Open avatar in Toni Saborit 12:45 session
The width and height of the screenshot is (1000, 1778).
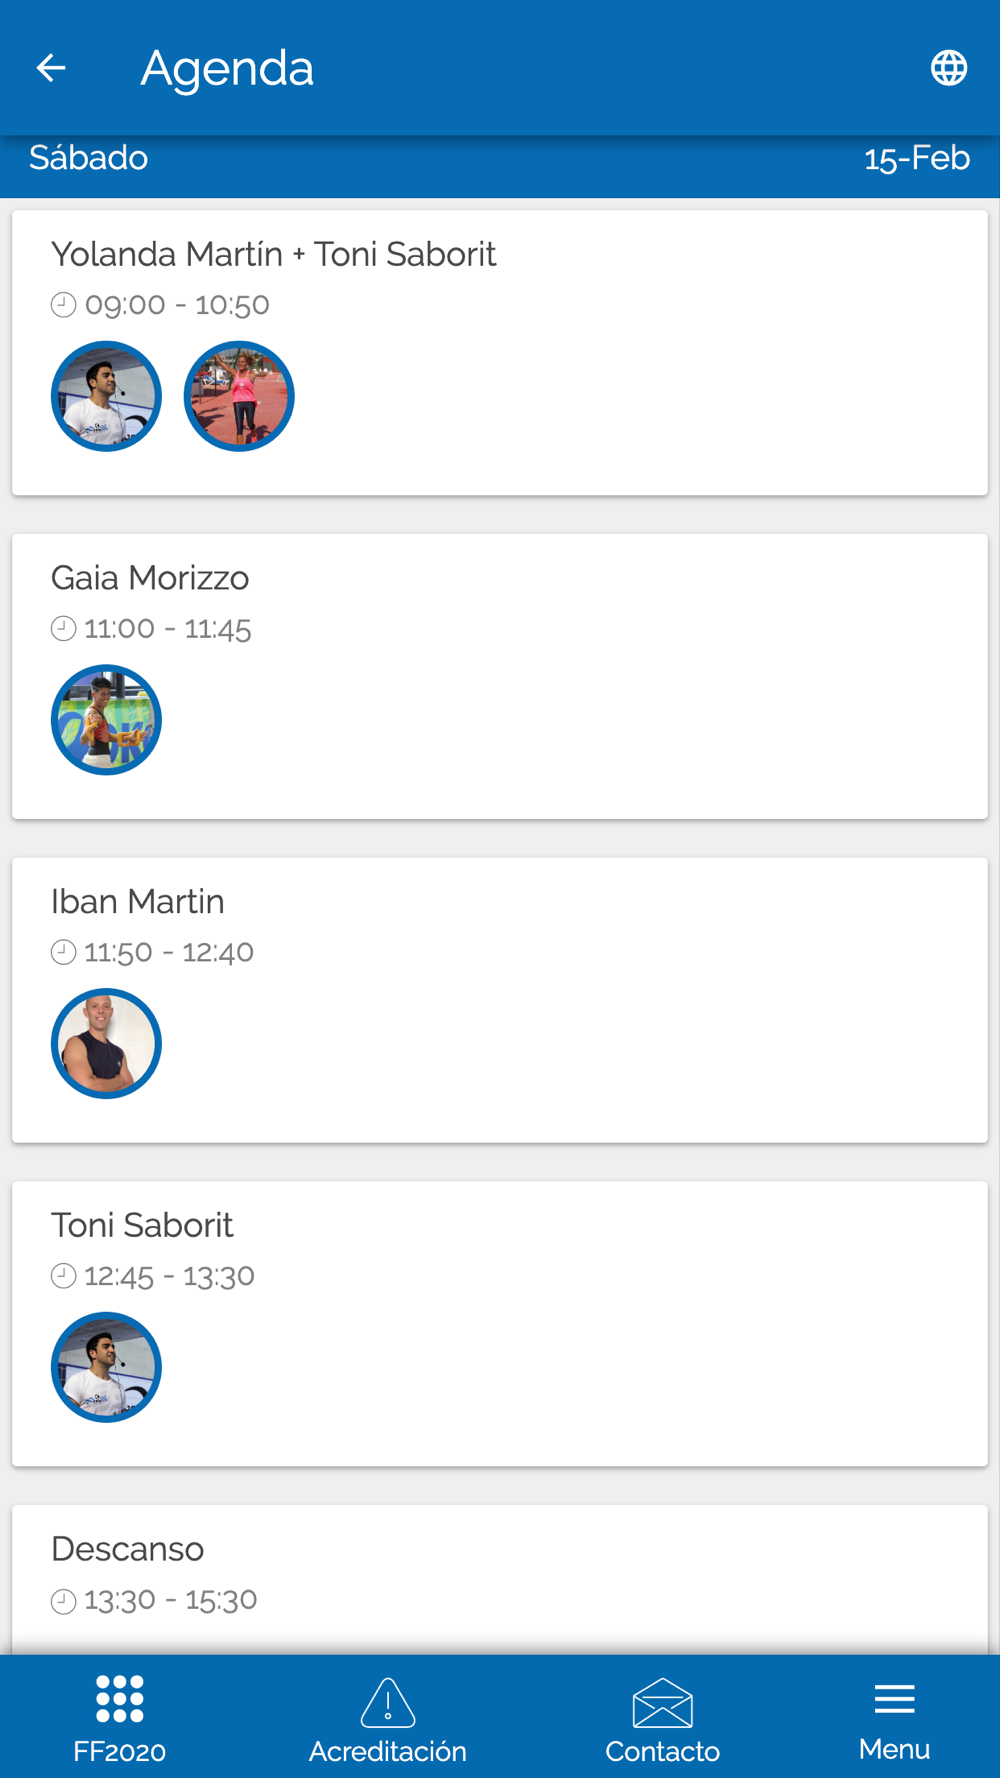106,1367
